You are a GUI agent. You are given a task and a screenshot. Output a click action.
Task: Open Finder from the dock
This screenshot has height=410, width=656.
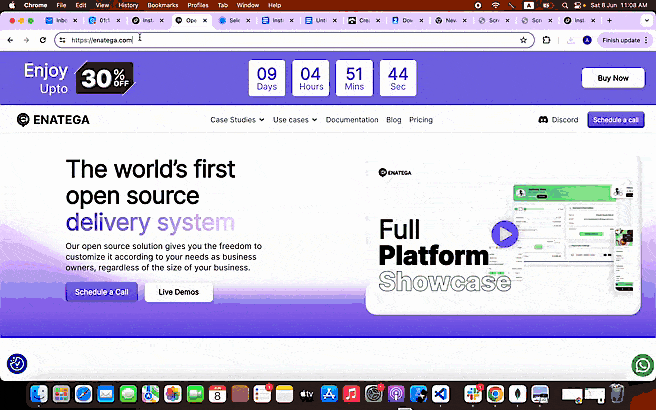coord(37,394)
